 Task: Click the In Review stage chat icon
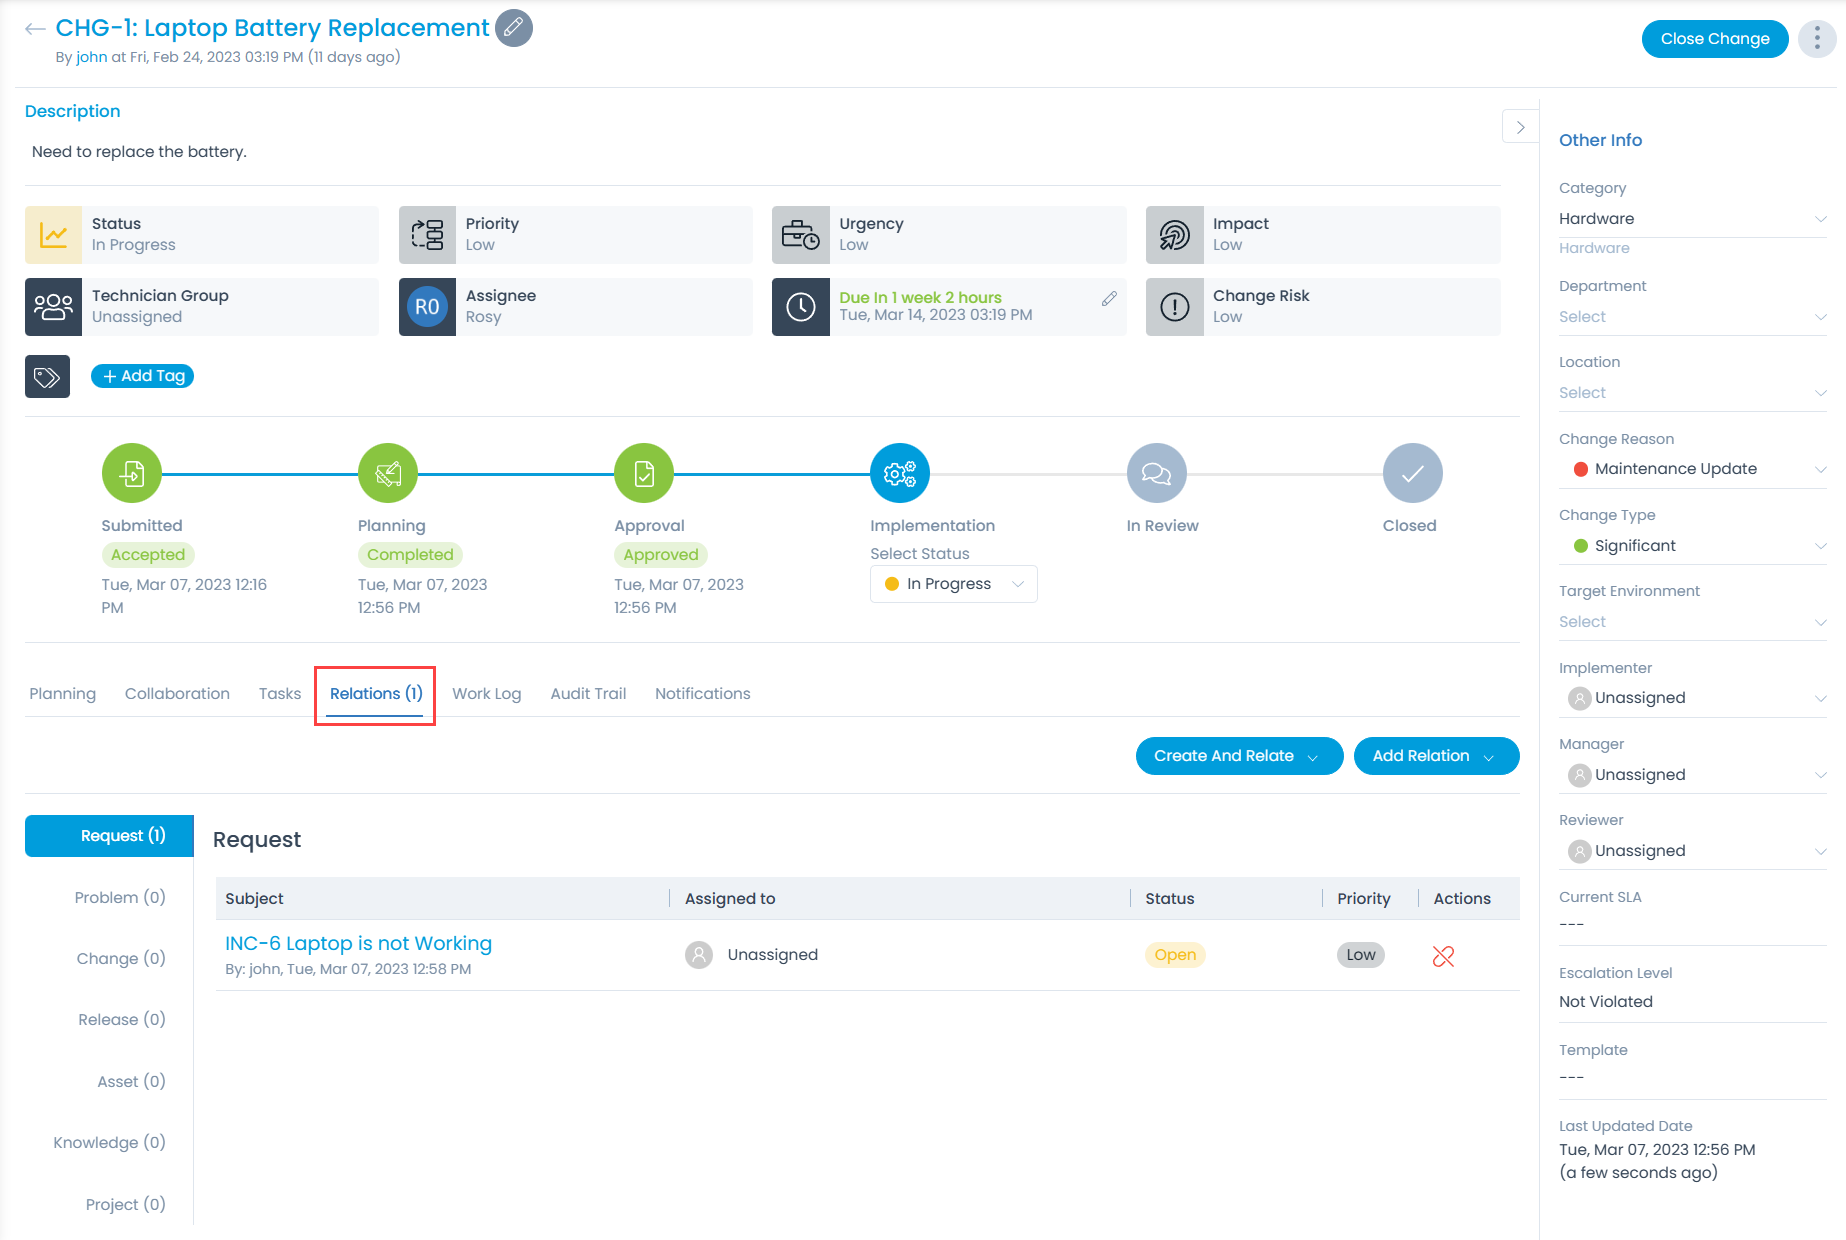1156,473
